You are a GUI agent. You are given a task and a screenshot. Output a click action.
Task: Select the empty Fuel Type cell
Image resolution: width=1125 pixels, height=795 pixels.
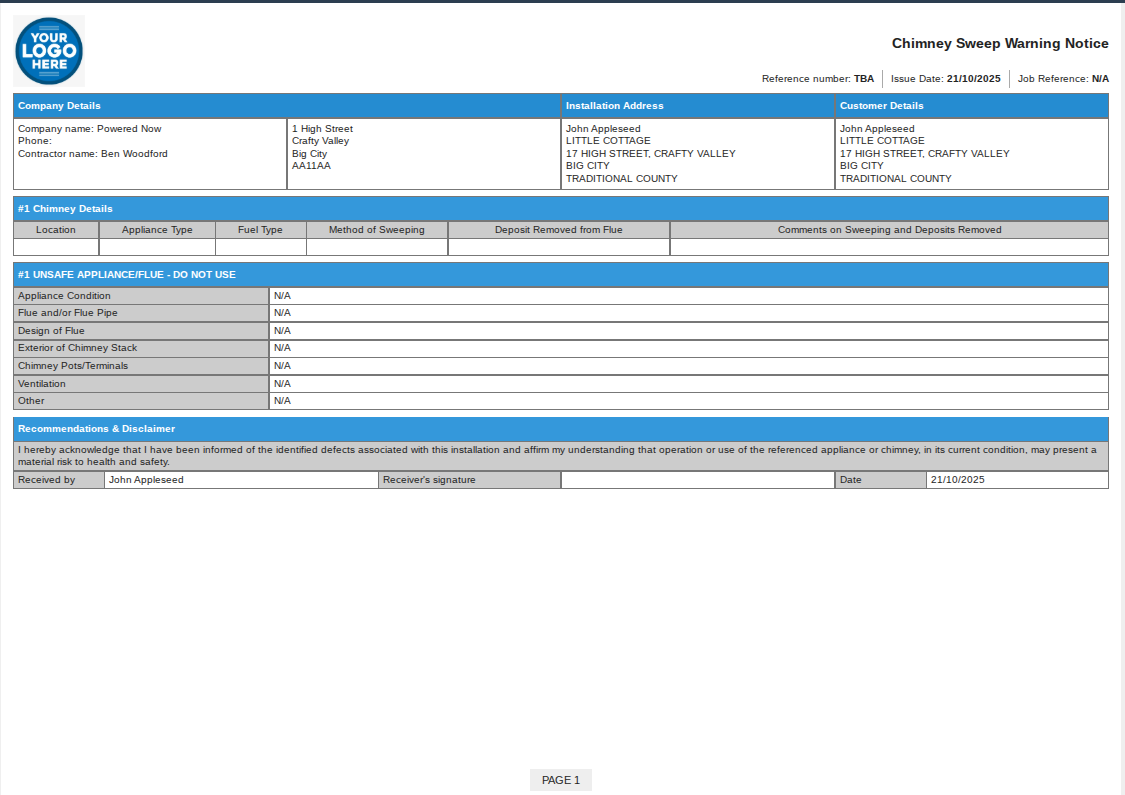pos(260,247)
